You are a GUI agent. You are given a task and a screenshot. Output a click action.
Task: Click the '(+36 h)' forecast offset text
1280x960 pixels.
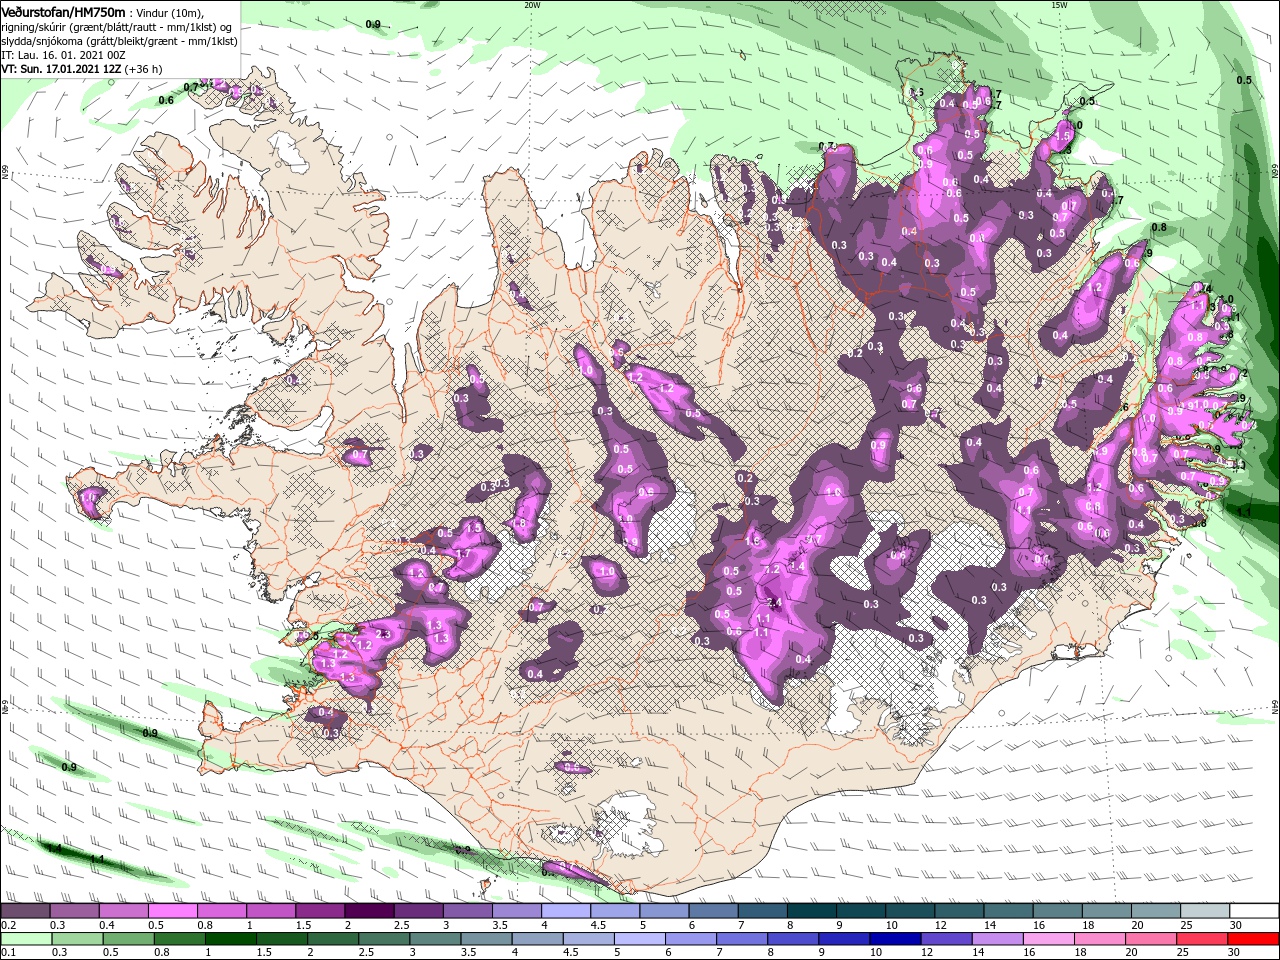[143, 69]
